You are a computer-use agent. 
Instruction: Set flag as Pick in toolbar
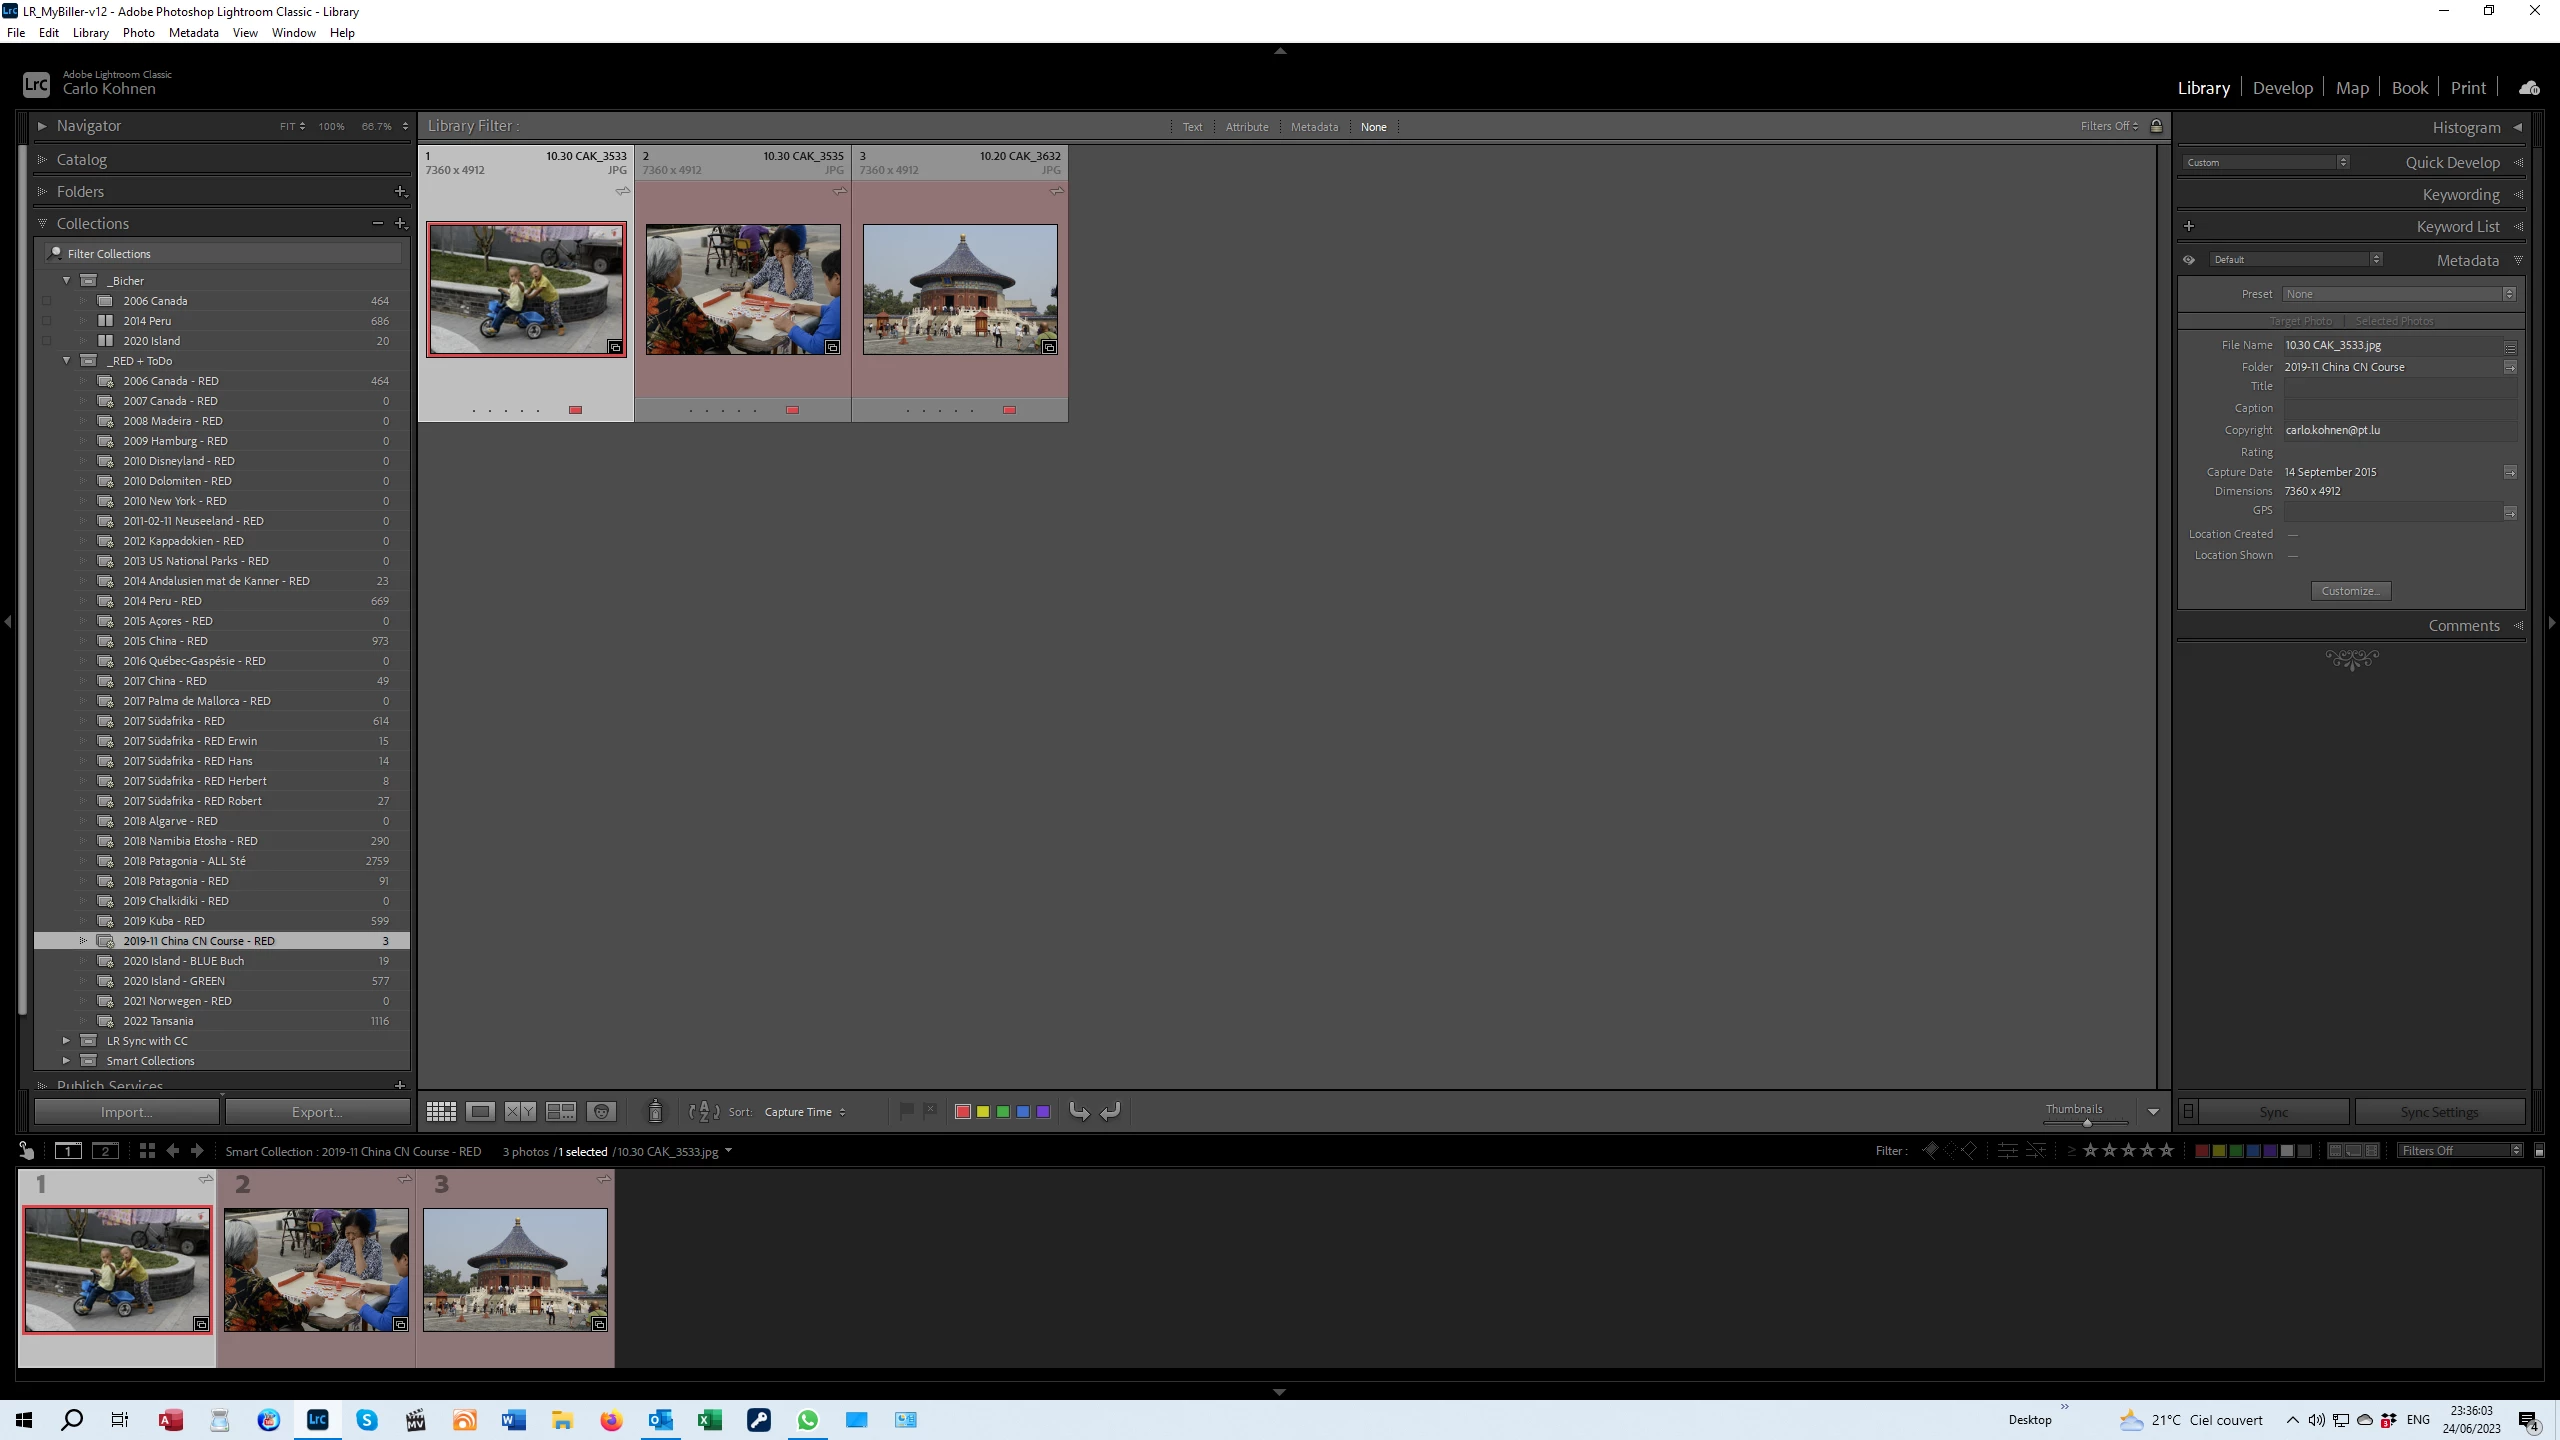click(906, 1110)
